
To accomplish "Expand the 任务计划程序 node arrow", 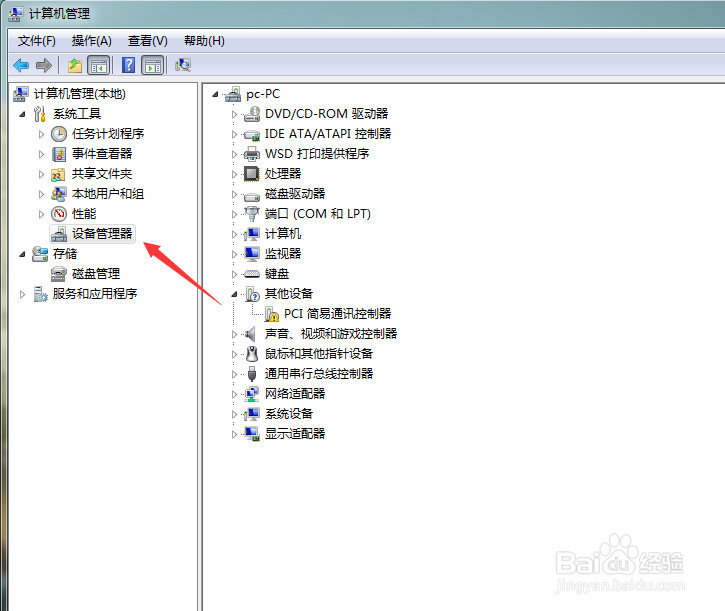I will 41,134.
